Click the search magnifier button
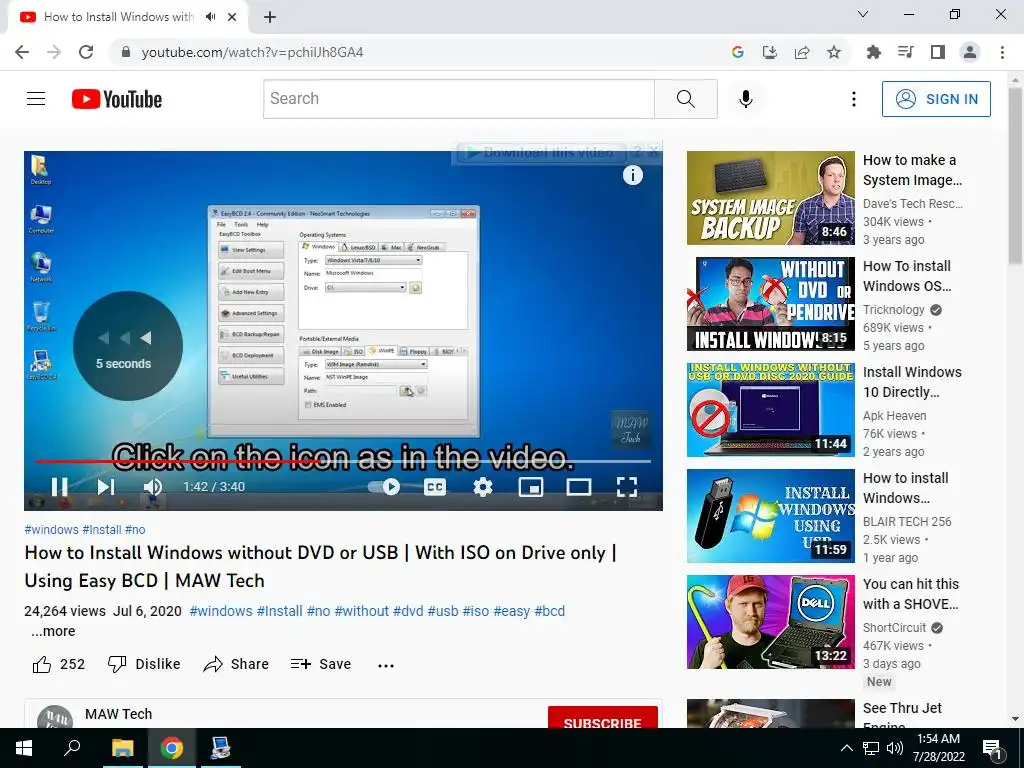 [x=686, y=99]
